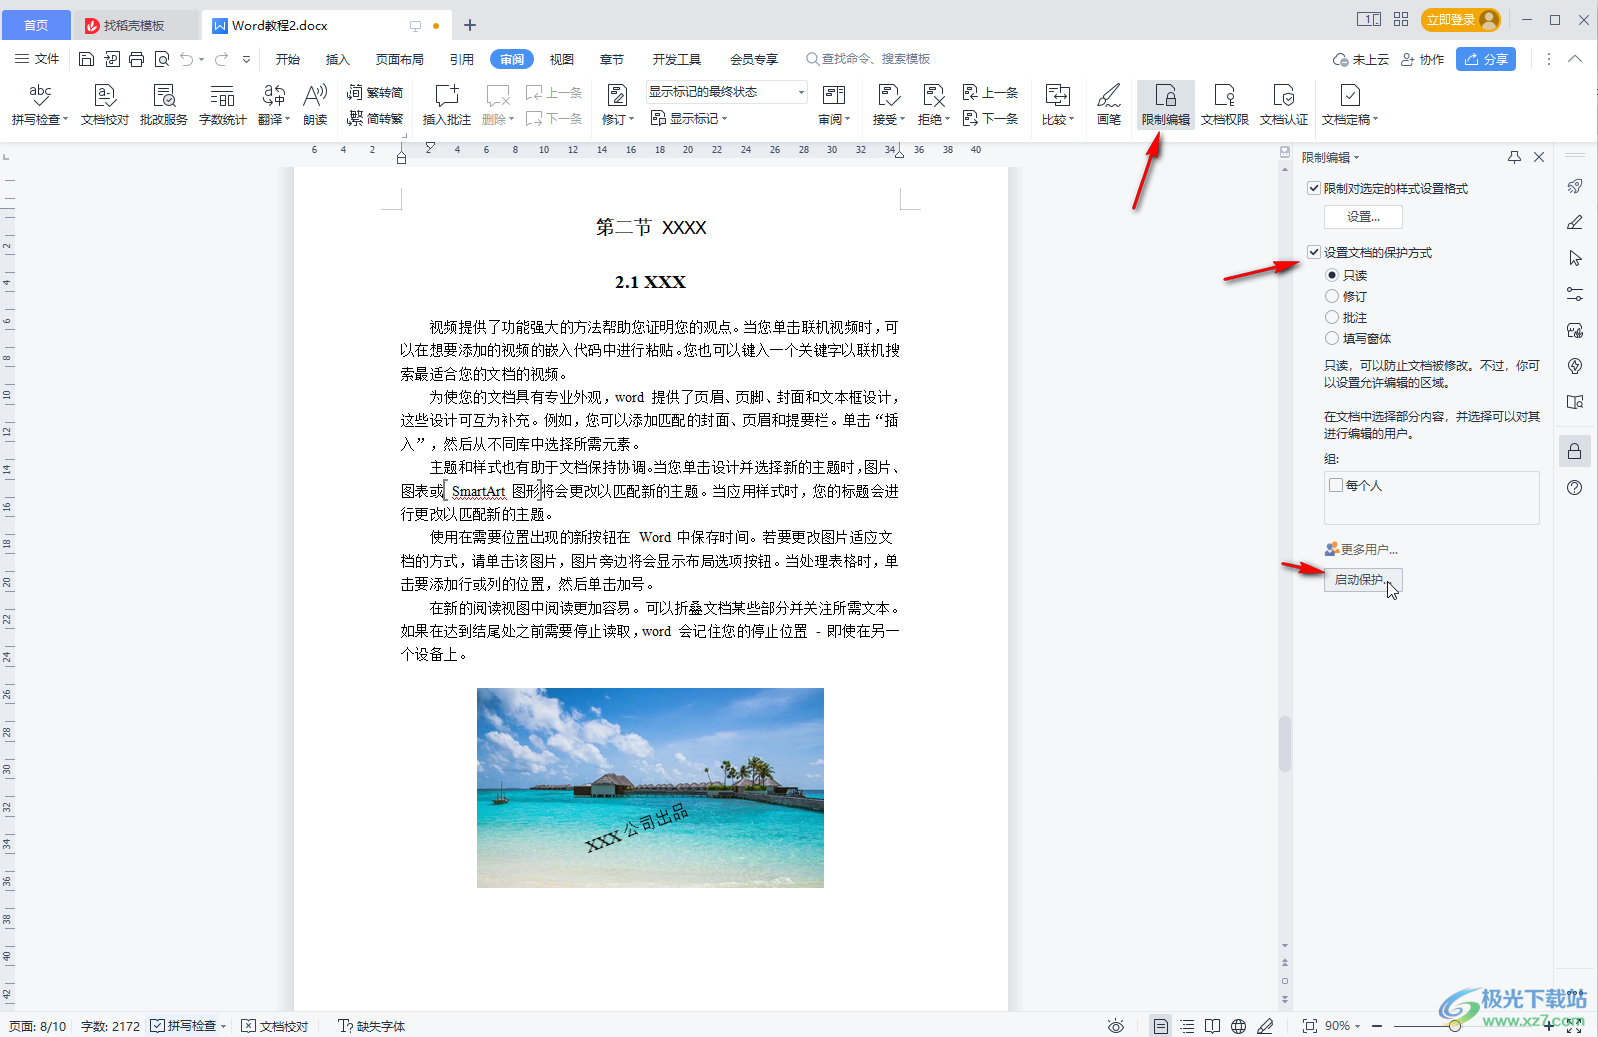This screenshot has height=1037, width=1598.
Task: Click the 启动保护 button
Action: (1363, 580)
